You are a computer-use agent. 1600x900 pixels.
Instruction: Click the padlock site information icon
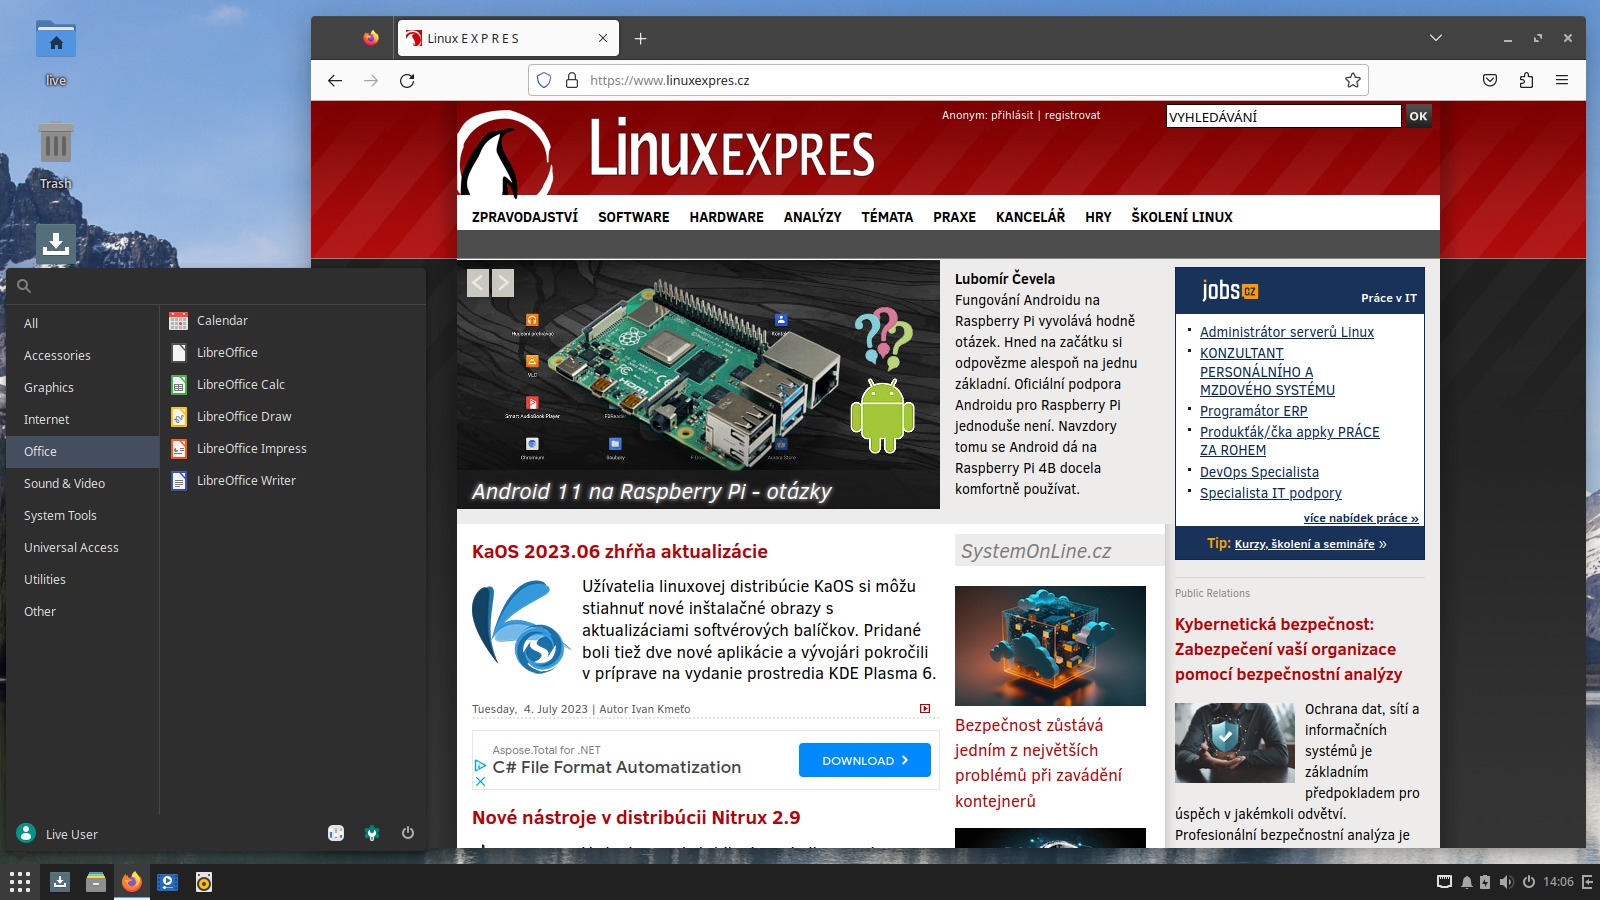coord(572,81)
